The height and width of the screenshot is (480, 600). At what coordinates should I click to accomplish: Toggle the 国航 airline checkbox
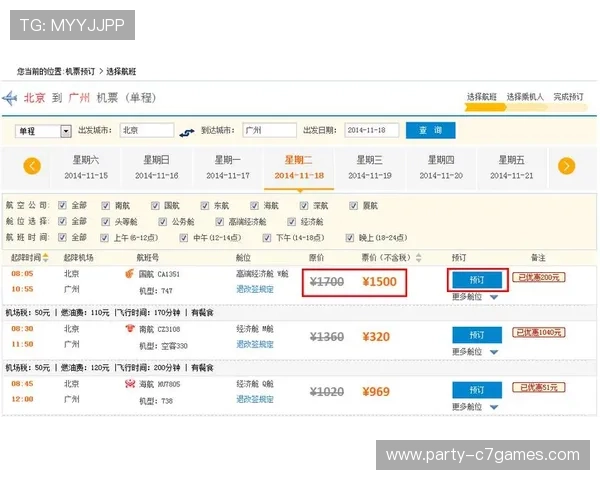point(155,206)
